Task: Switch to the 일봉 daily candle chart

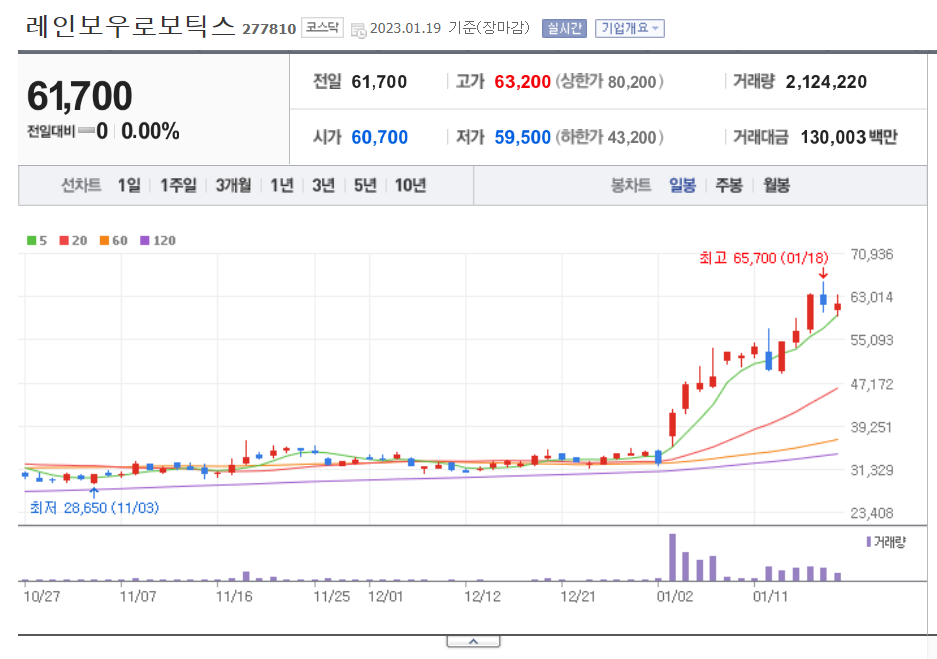Action: [x=682, y=185]
